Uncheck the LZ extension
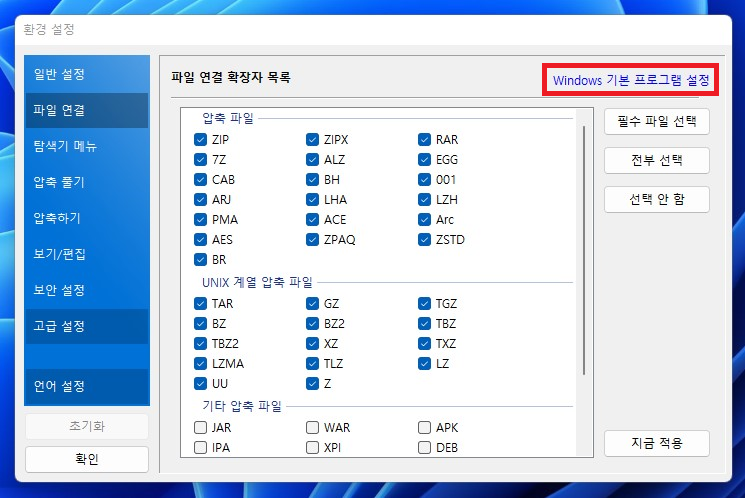The image size is (745, 498). 424,364
